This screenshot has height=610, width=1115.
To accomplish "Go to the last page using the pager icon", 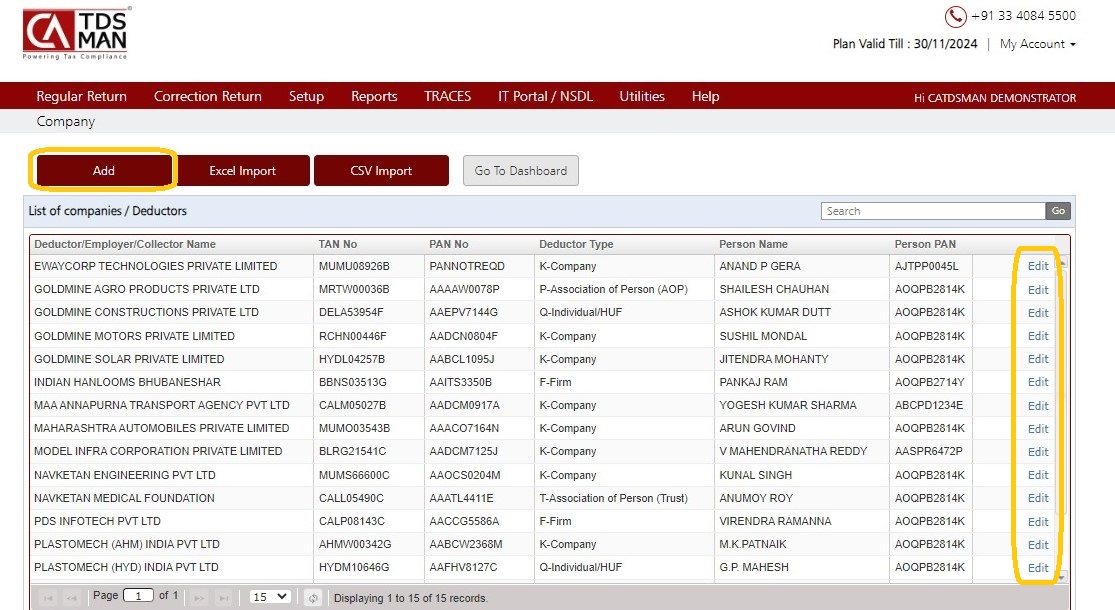I will [223, 598].
